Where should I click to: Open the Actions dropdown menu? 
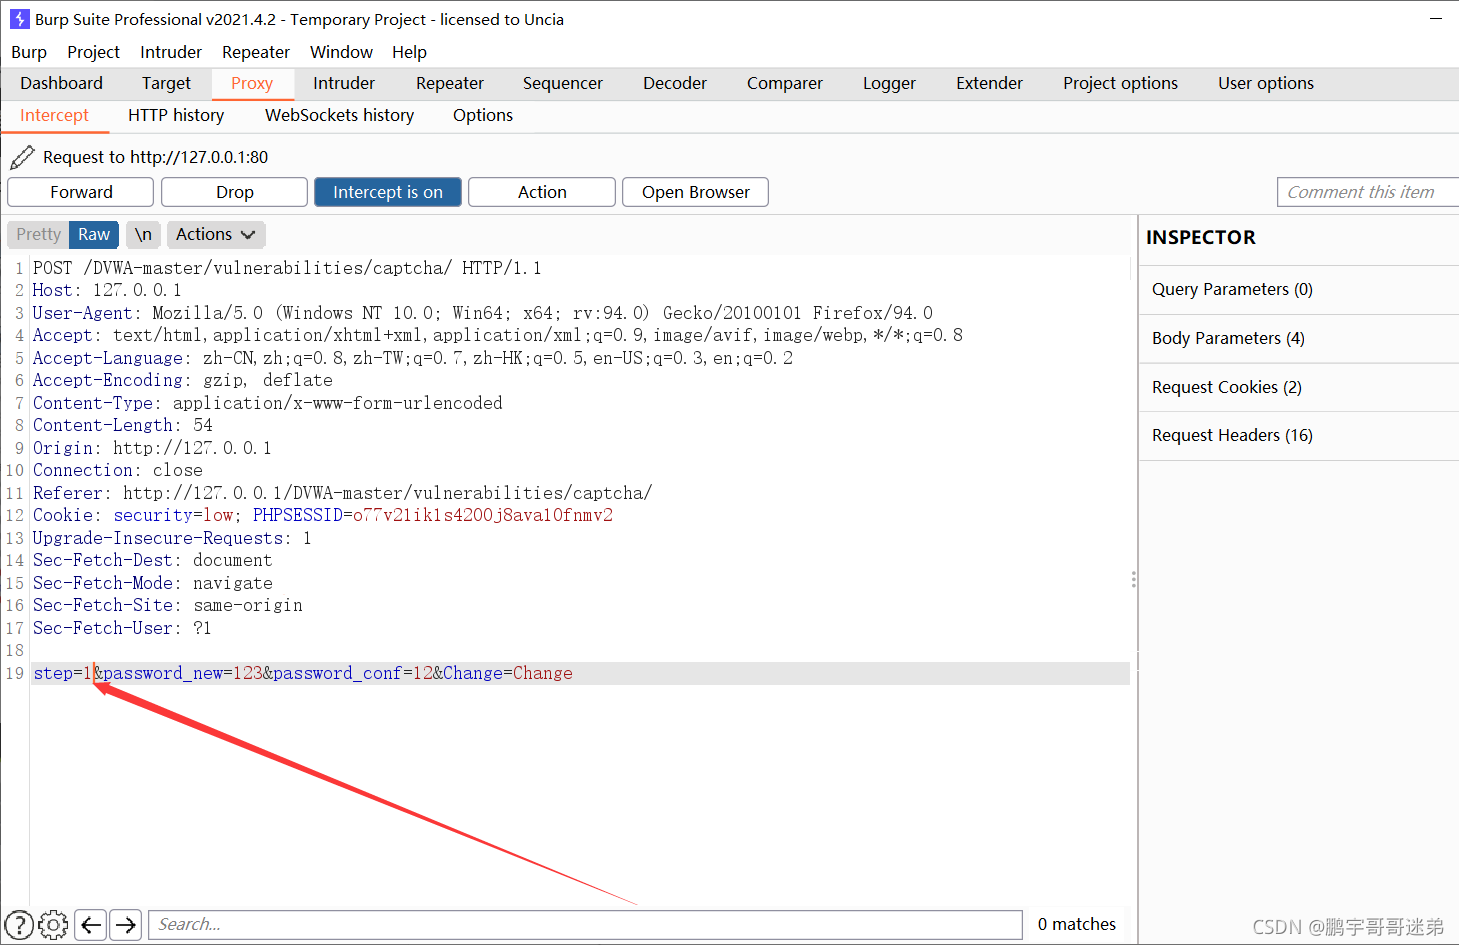tap(216, 234)
